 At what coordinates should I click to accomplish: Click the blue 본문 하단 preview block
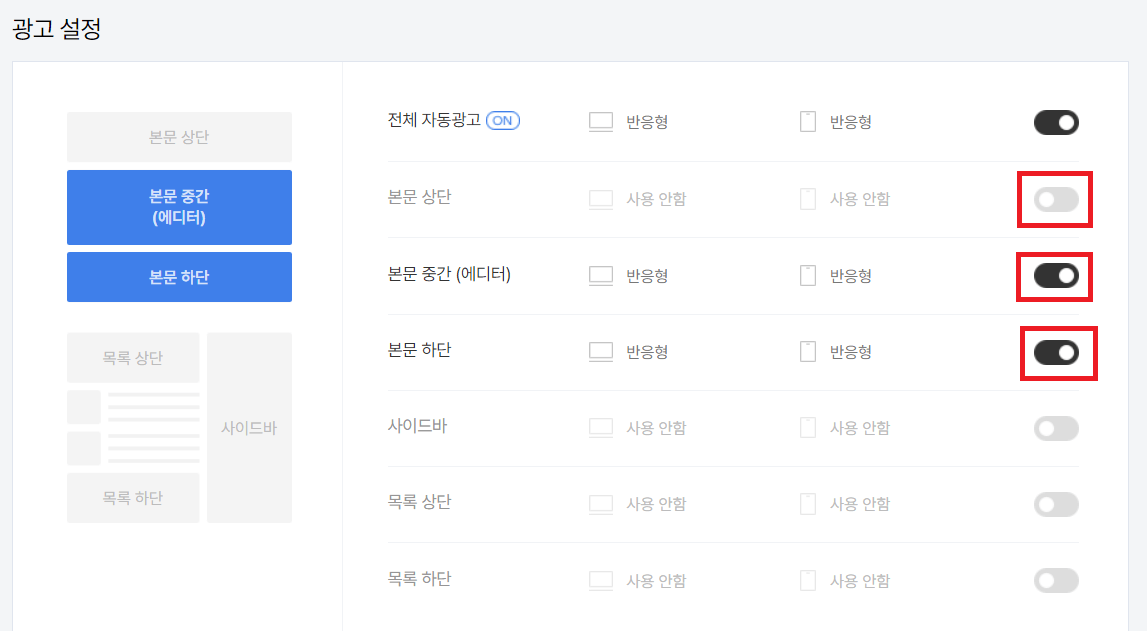(x=179, y=277)
